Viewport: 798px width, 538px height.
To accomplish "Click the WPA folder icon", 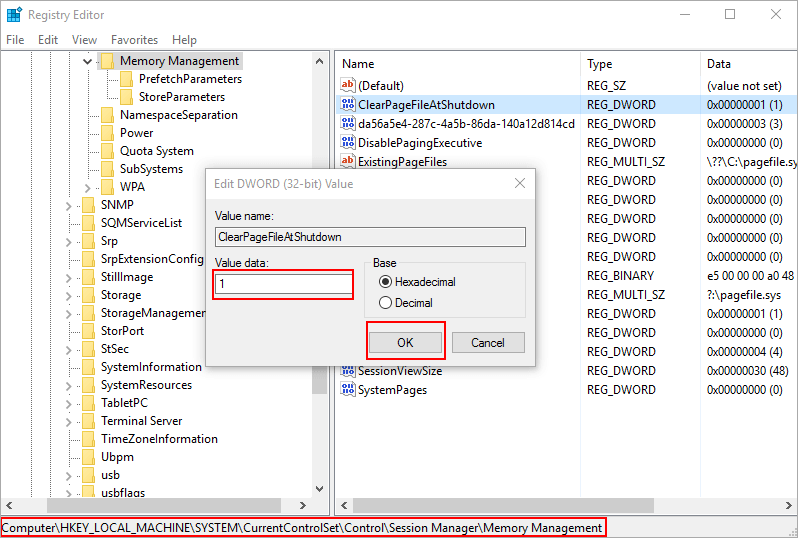I will (x=107, y=187).
